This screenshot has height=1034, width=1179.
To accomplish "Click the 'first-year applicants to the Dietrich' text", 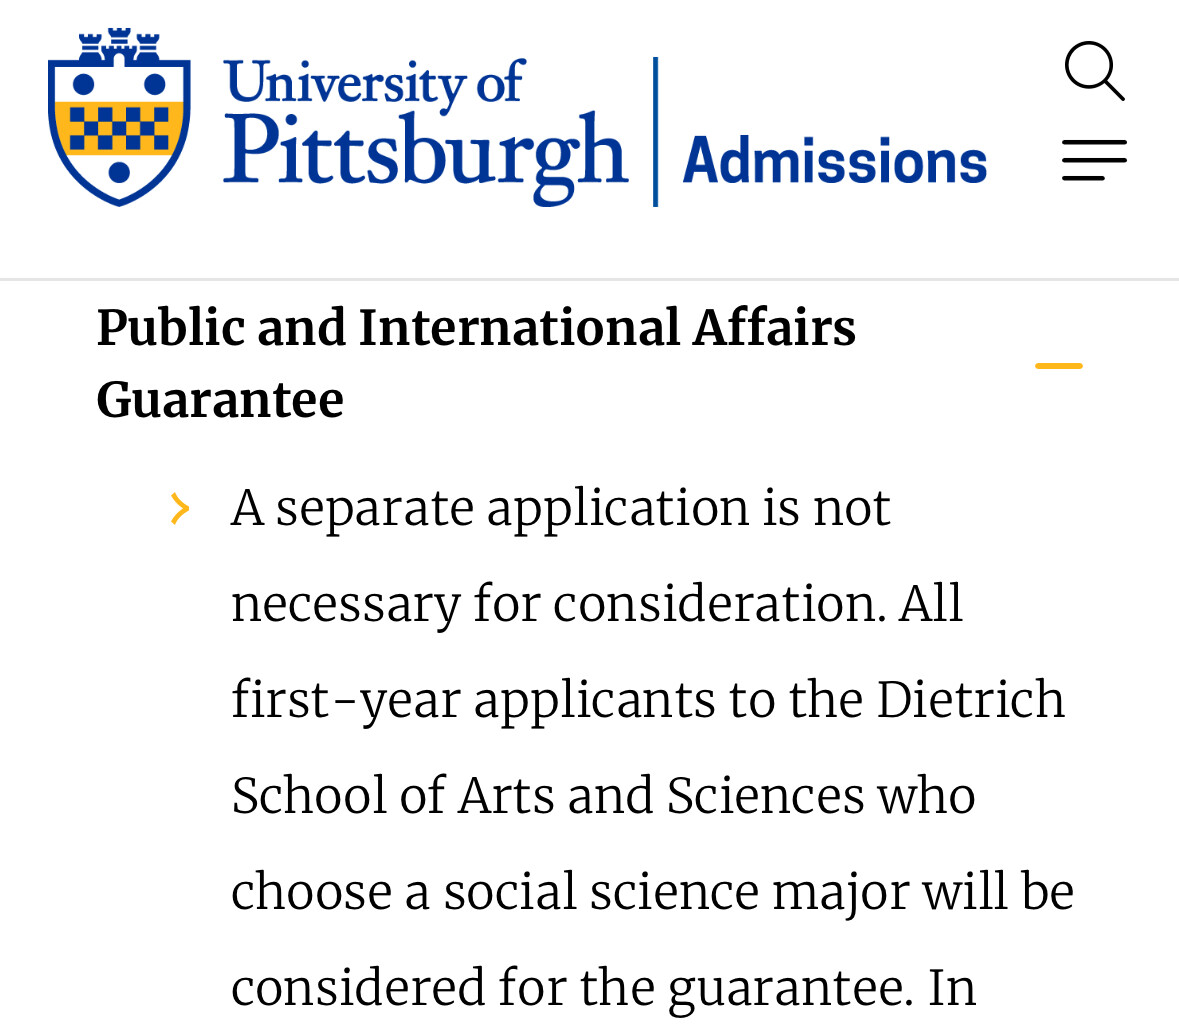I will pyautogui.click(x=647, y=701).
